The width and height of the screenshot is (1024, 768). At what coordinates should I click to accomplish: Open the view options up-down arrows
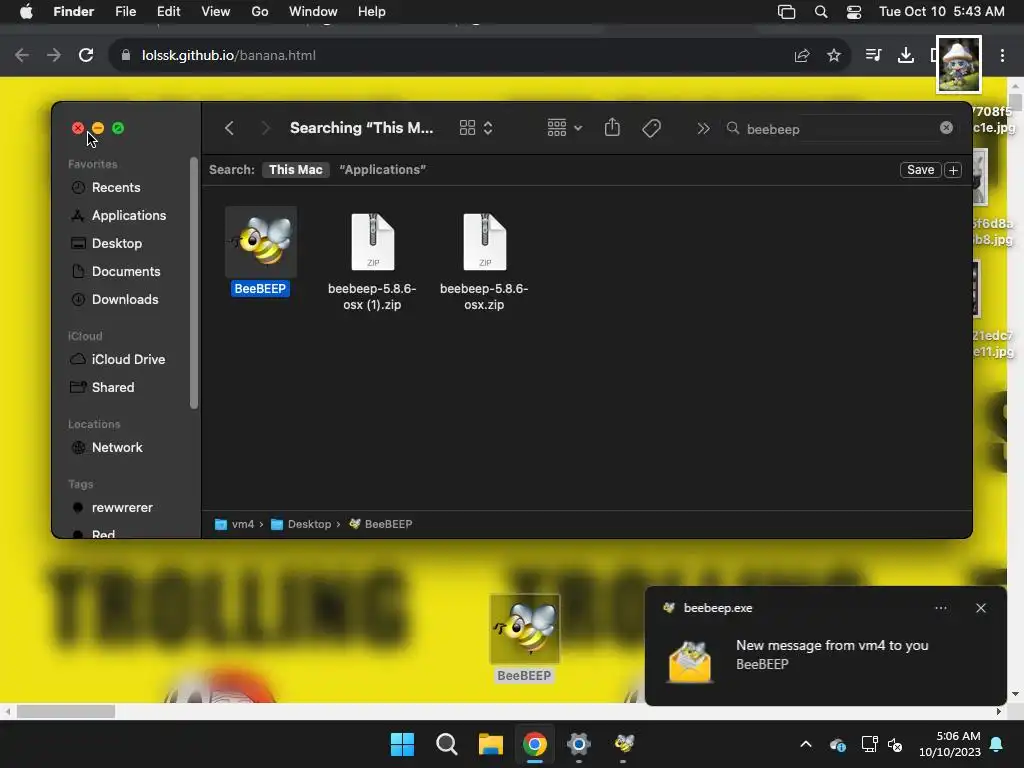point(488,128)
